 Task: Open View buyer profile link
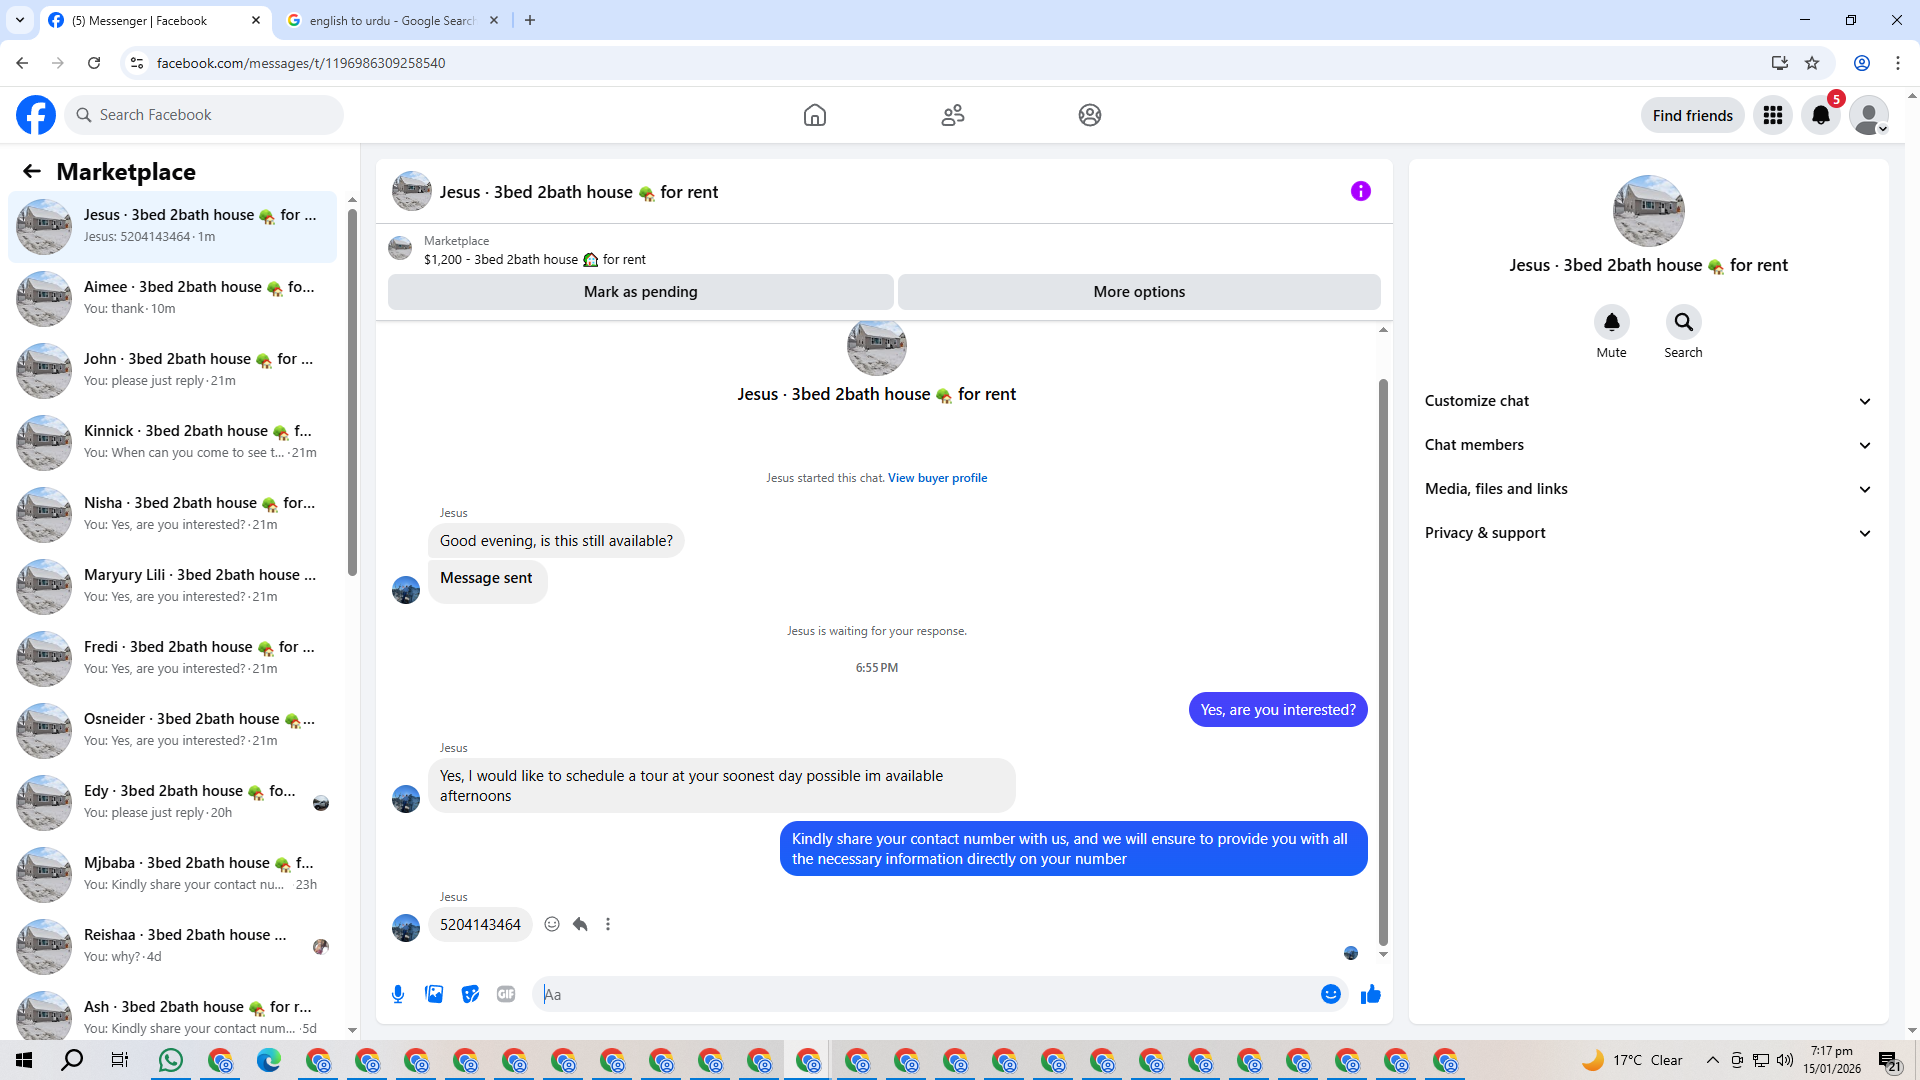(937, 478)
